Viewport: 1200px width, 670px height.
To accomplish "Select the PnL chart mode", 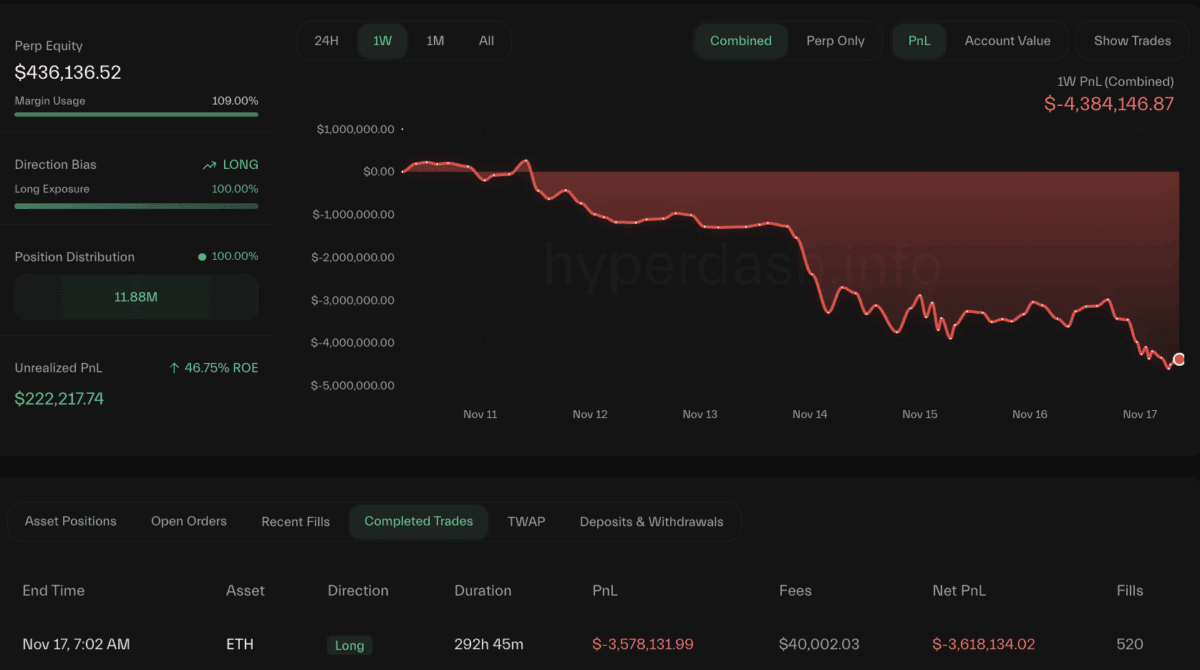I will pos(918,41).
